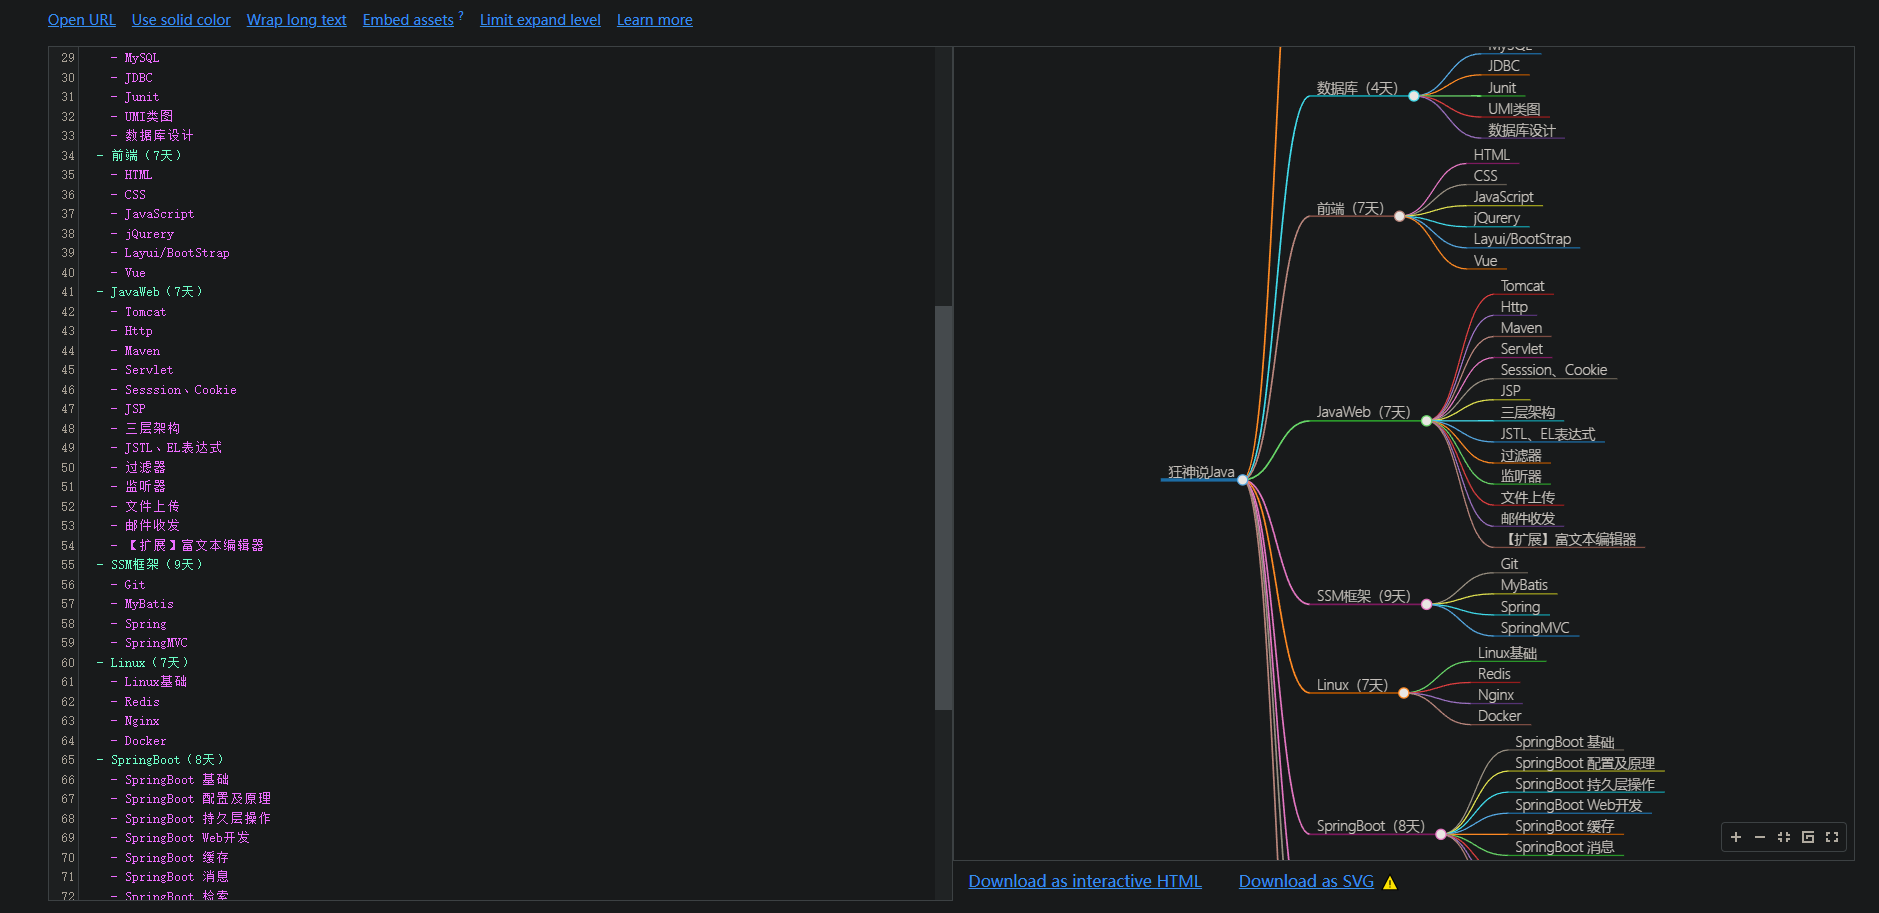Image resolution: width=1879 pixels, height=913 pixels.
Task: Click editor line 63 Nginx
Action: 142,721
